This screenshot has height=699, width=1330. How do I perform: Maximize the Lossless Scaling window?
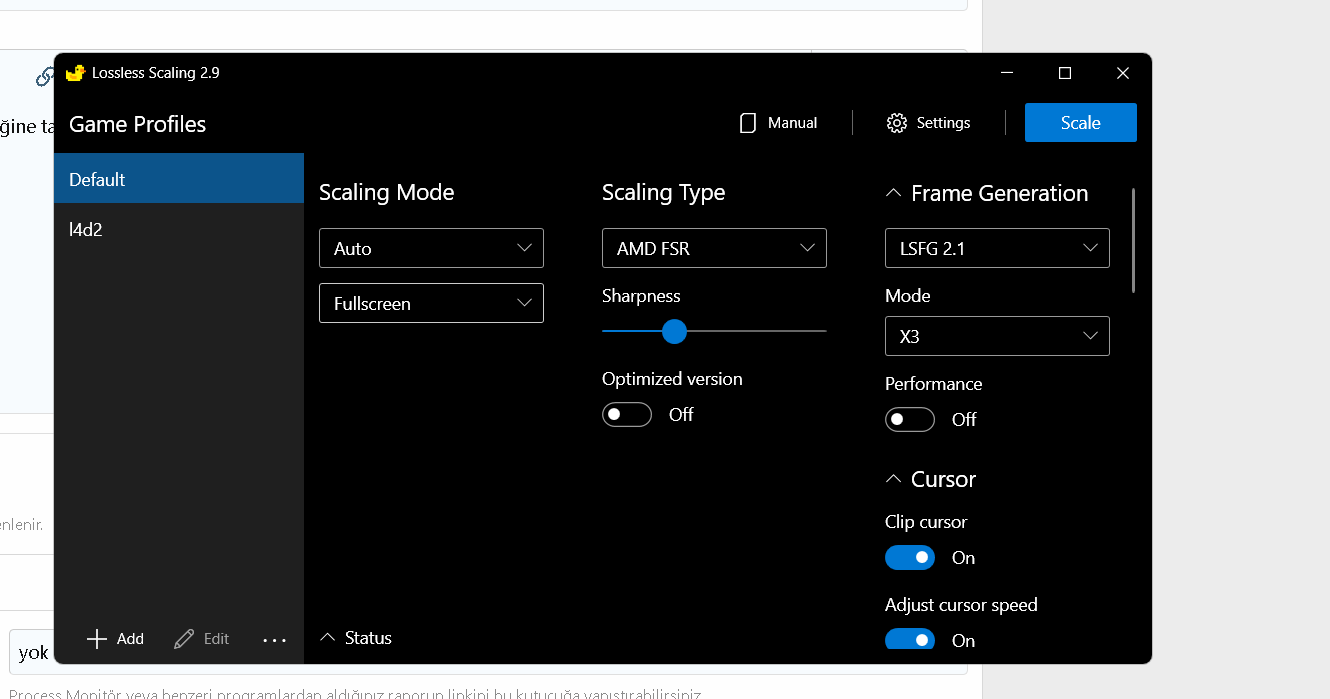coord(1065,73)
